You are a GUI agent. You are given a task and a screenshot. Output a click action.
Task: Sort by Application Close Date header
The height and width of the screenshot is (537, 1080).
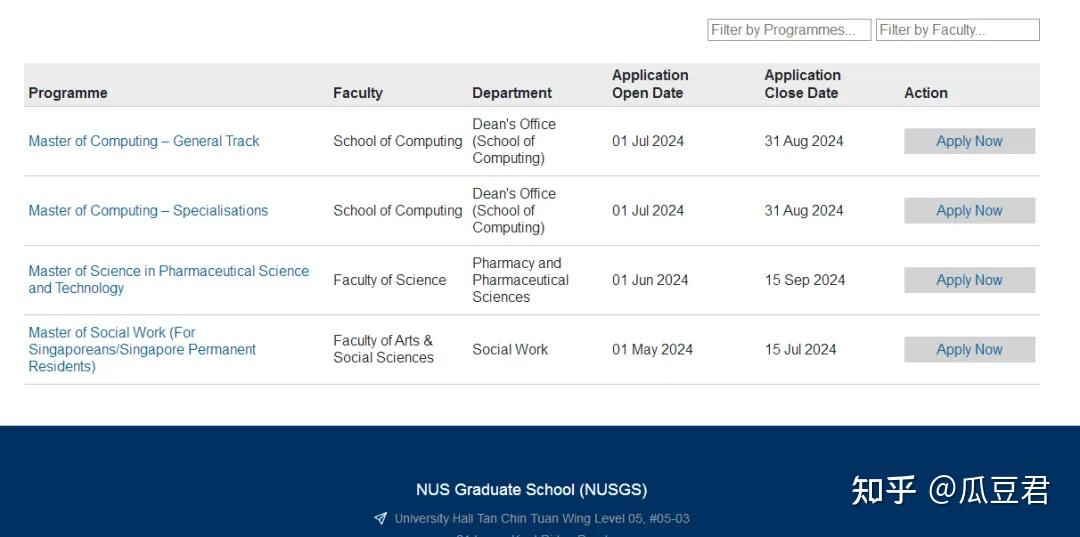pos(802,84)
